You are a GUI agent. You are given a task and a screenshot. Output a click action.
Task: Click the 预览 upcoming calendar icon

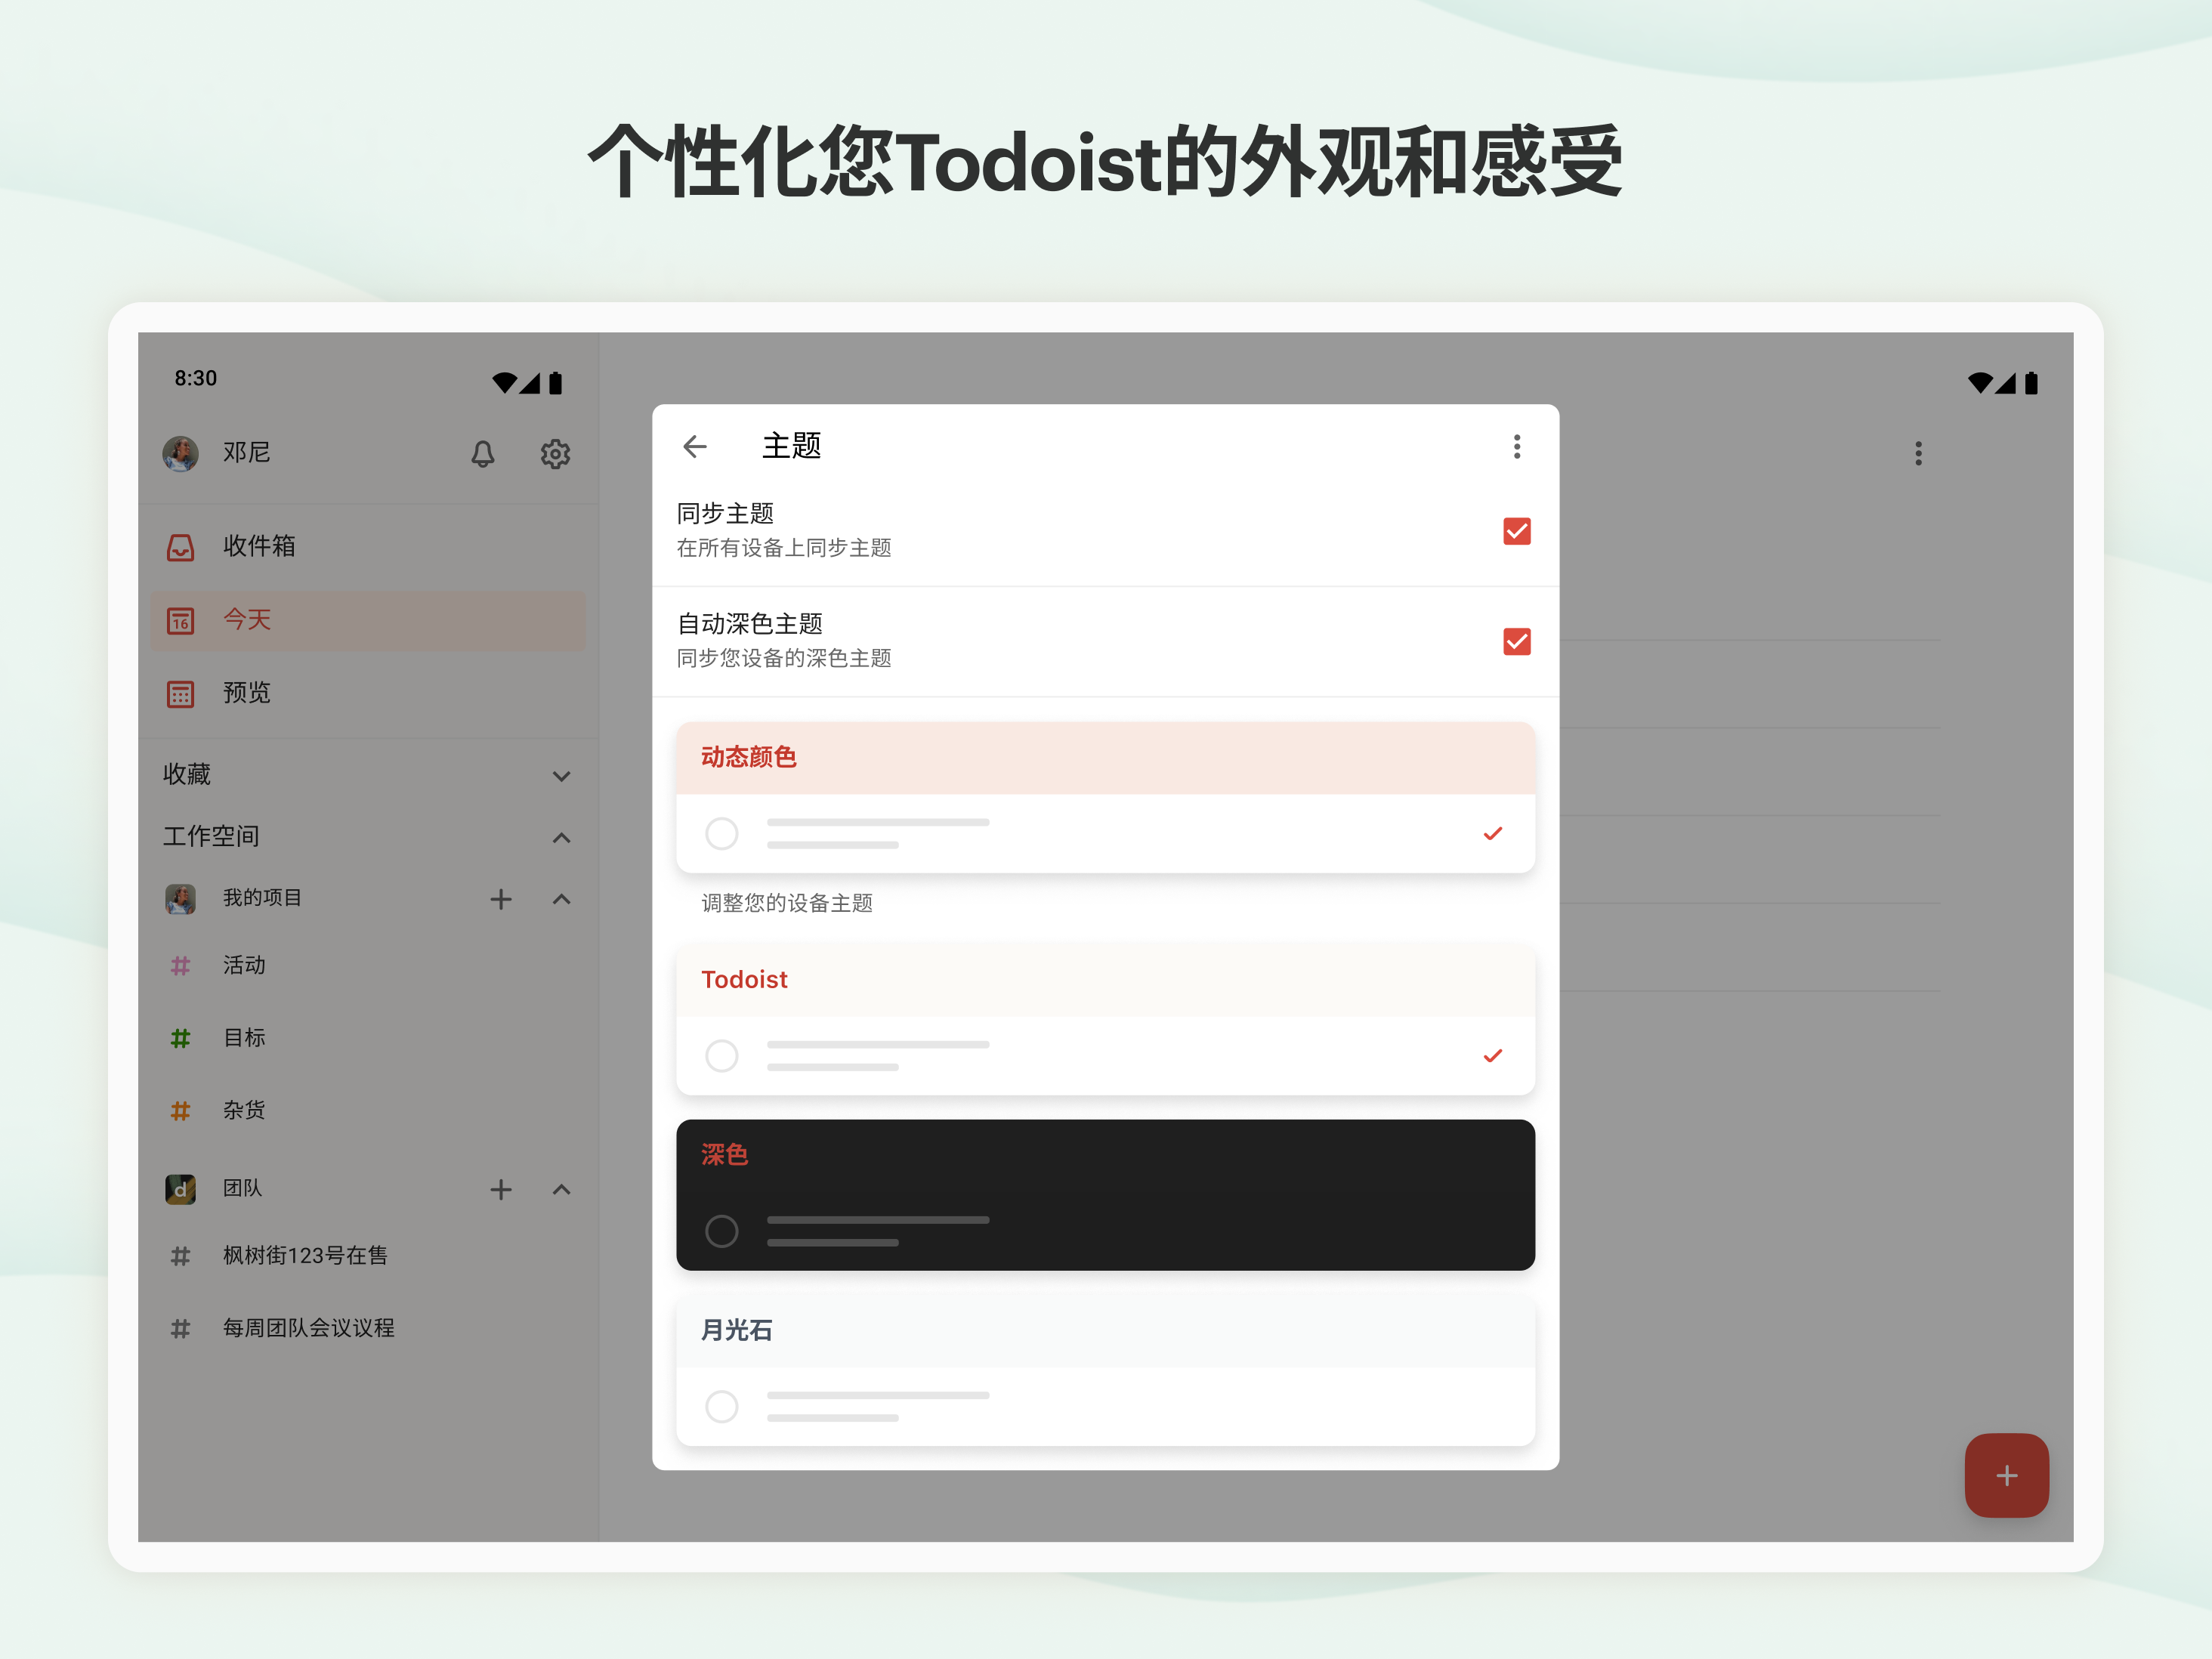click(180, 694)
